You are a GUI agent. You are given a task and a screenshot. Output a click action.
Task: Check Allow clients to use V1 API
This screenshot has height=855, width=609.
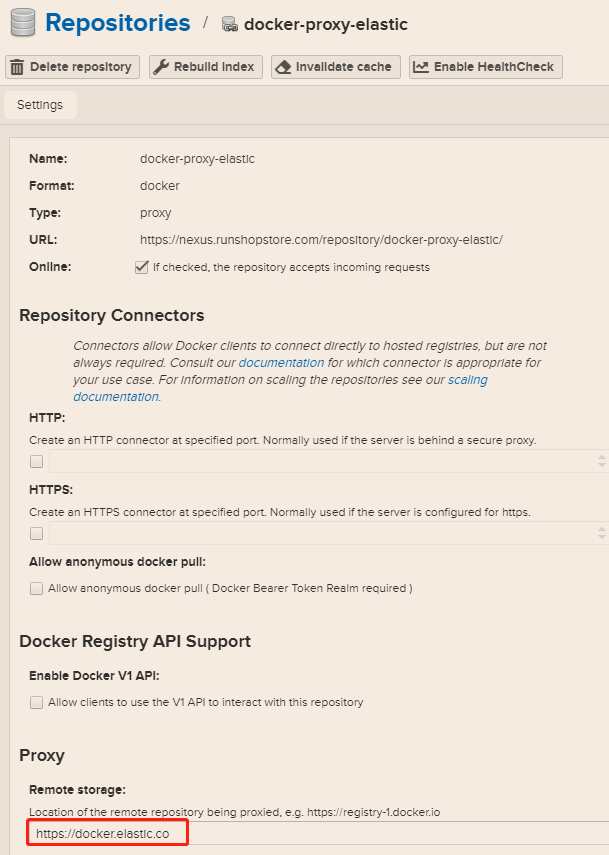(37, 702)
